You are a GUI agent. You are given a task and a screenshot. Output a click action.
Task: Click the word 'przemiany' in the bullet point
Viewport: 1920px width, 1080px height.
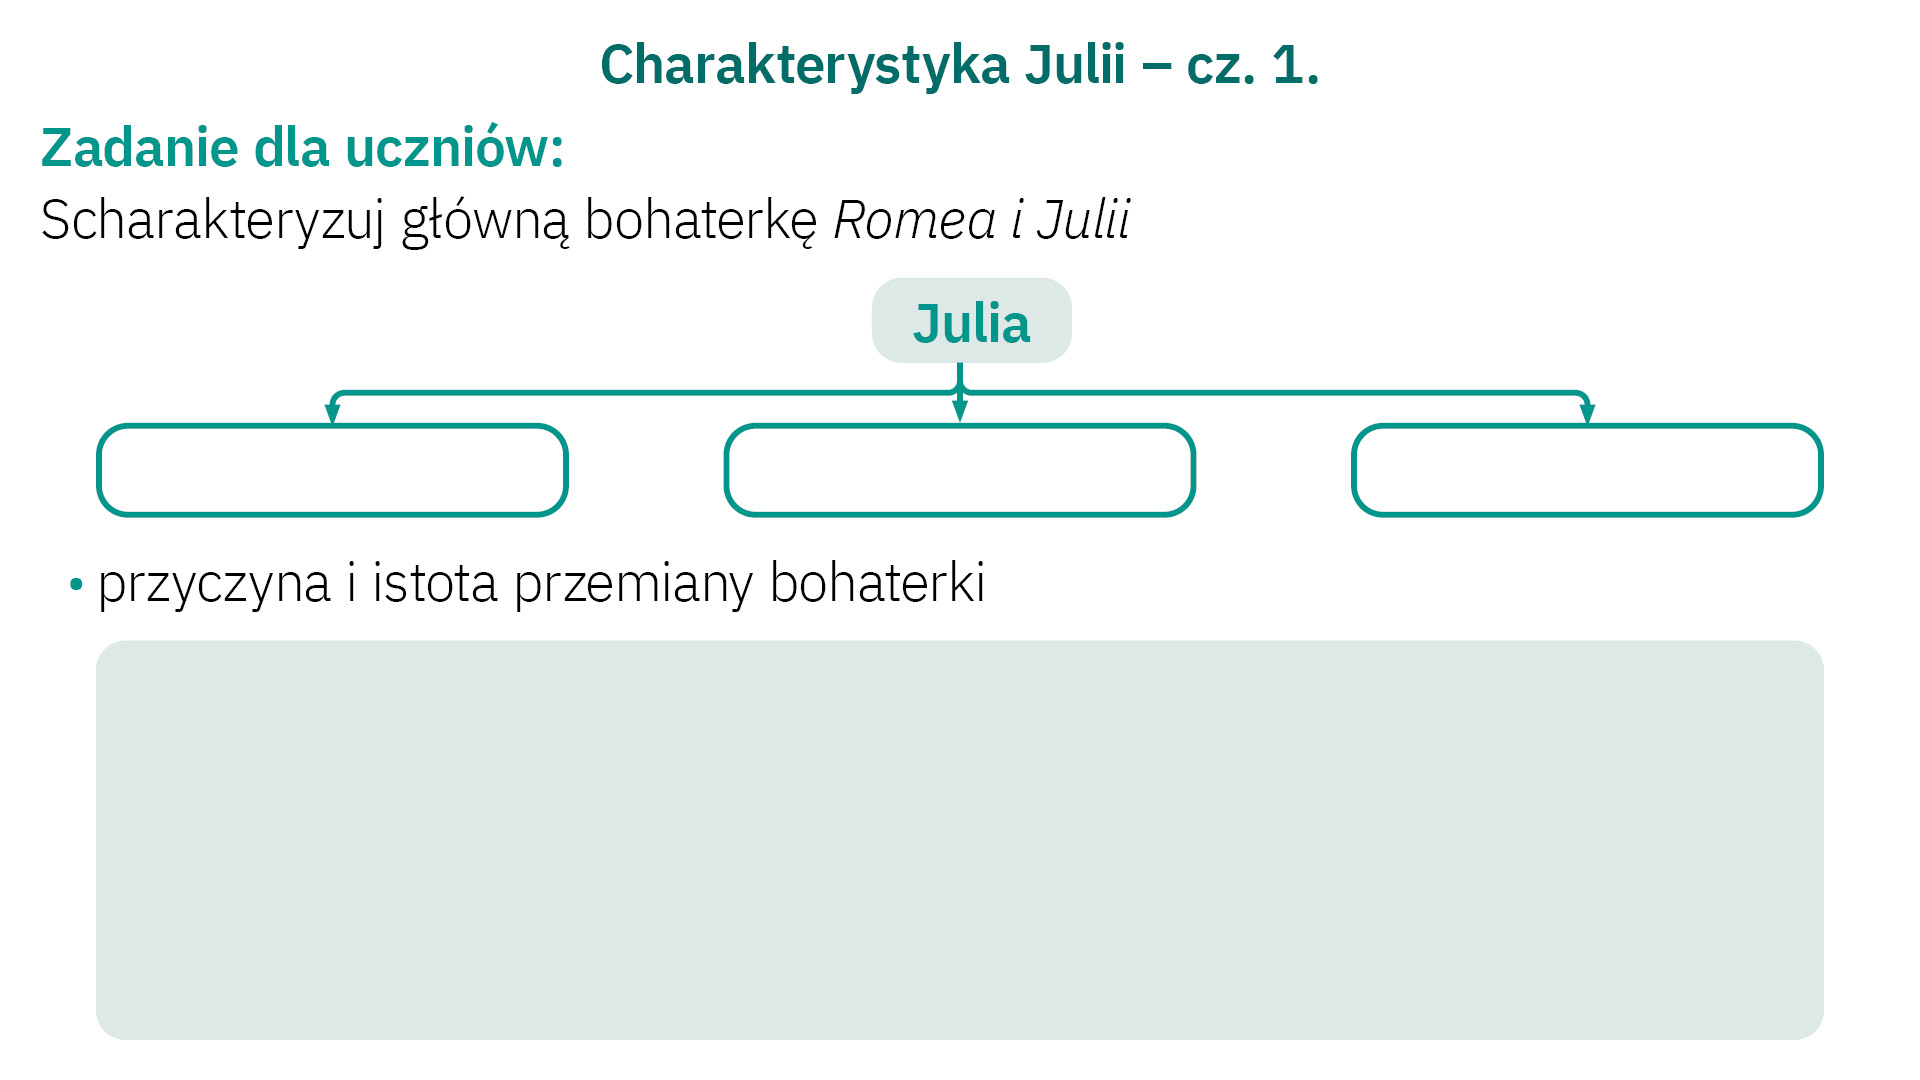[633, 584]
